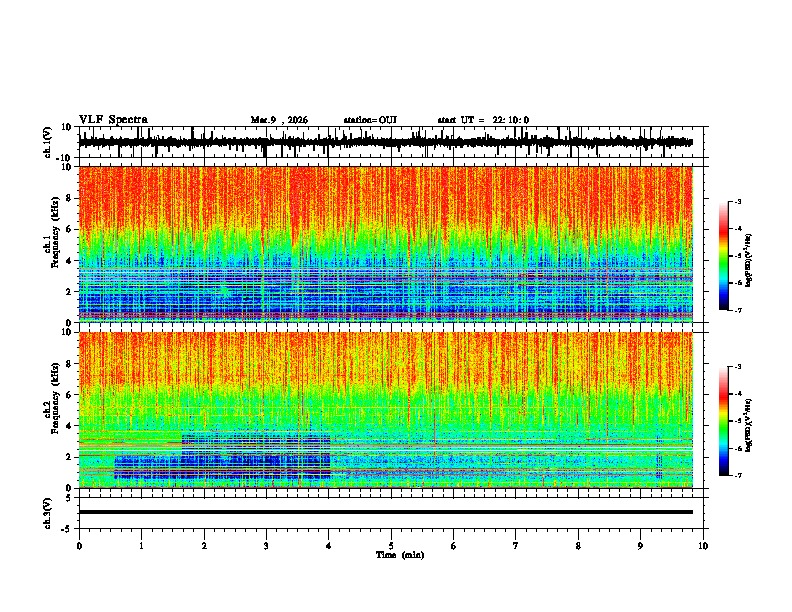The image size is (792, 612).
Task: Click the ch.1 "Frequency (kHz)" axis label
Action: 55,232
